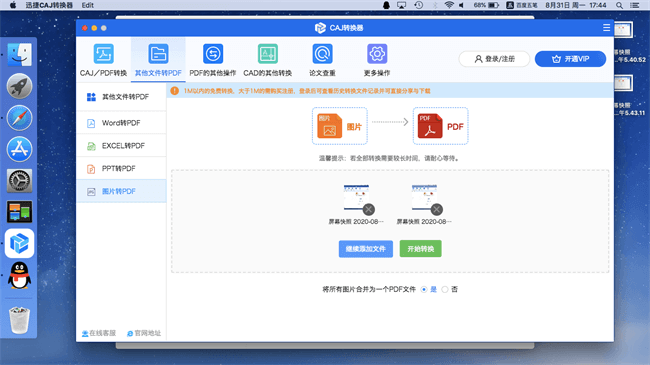Image resolution: width=650 pixels, height=365 pixels.
Task: Remove the second 屏幕快照 file with X
Action: 437,209
